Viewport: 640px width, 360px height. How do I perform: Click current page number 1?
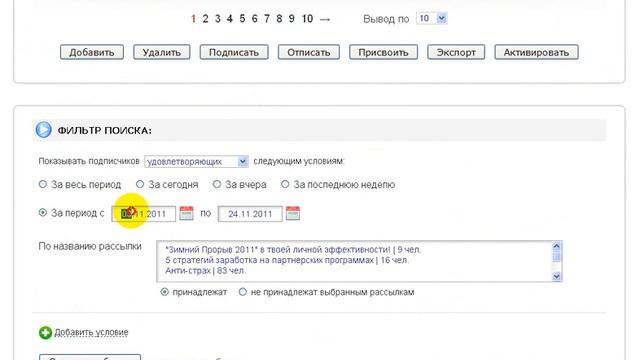coord(193,19)
